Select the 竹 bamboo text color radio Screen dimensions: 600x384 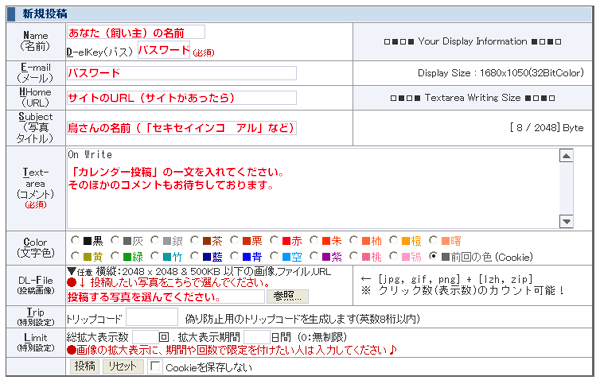click(x=155, y=256)
